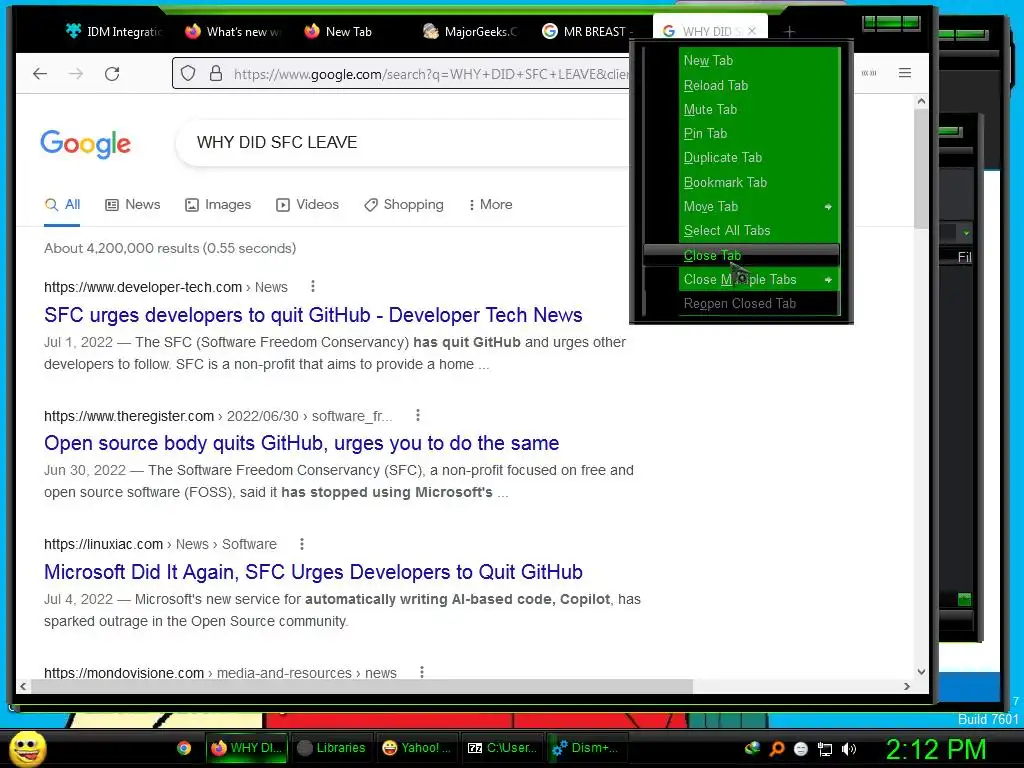Click the linuxiac.com result URL
This screenshot has width=1024, height=768.
[x=161, y=544]
